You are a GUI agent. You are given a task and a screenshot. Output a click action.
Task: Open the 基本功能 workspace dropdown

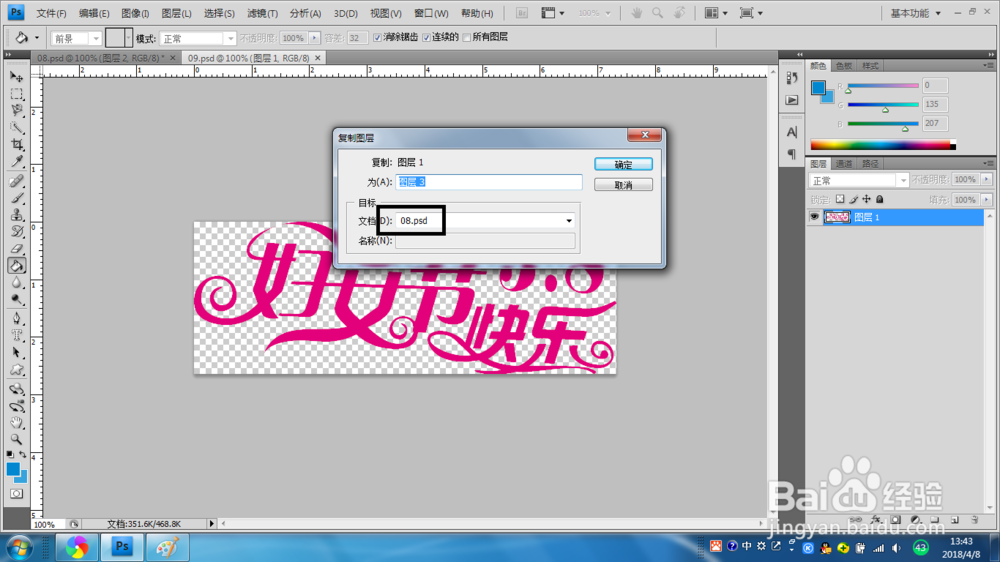coord(916,13)
